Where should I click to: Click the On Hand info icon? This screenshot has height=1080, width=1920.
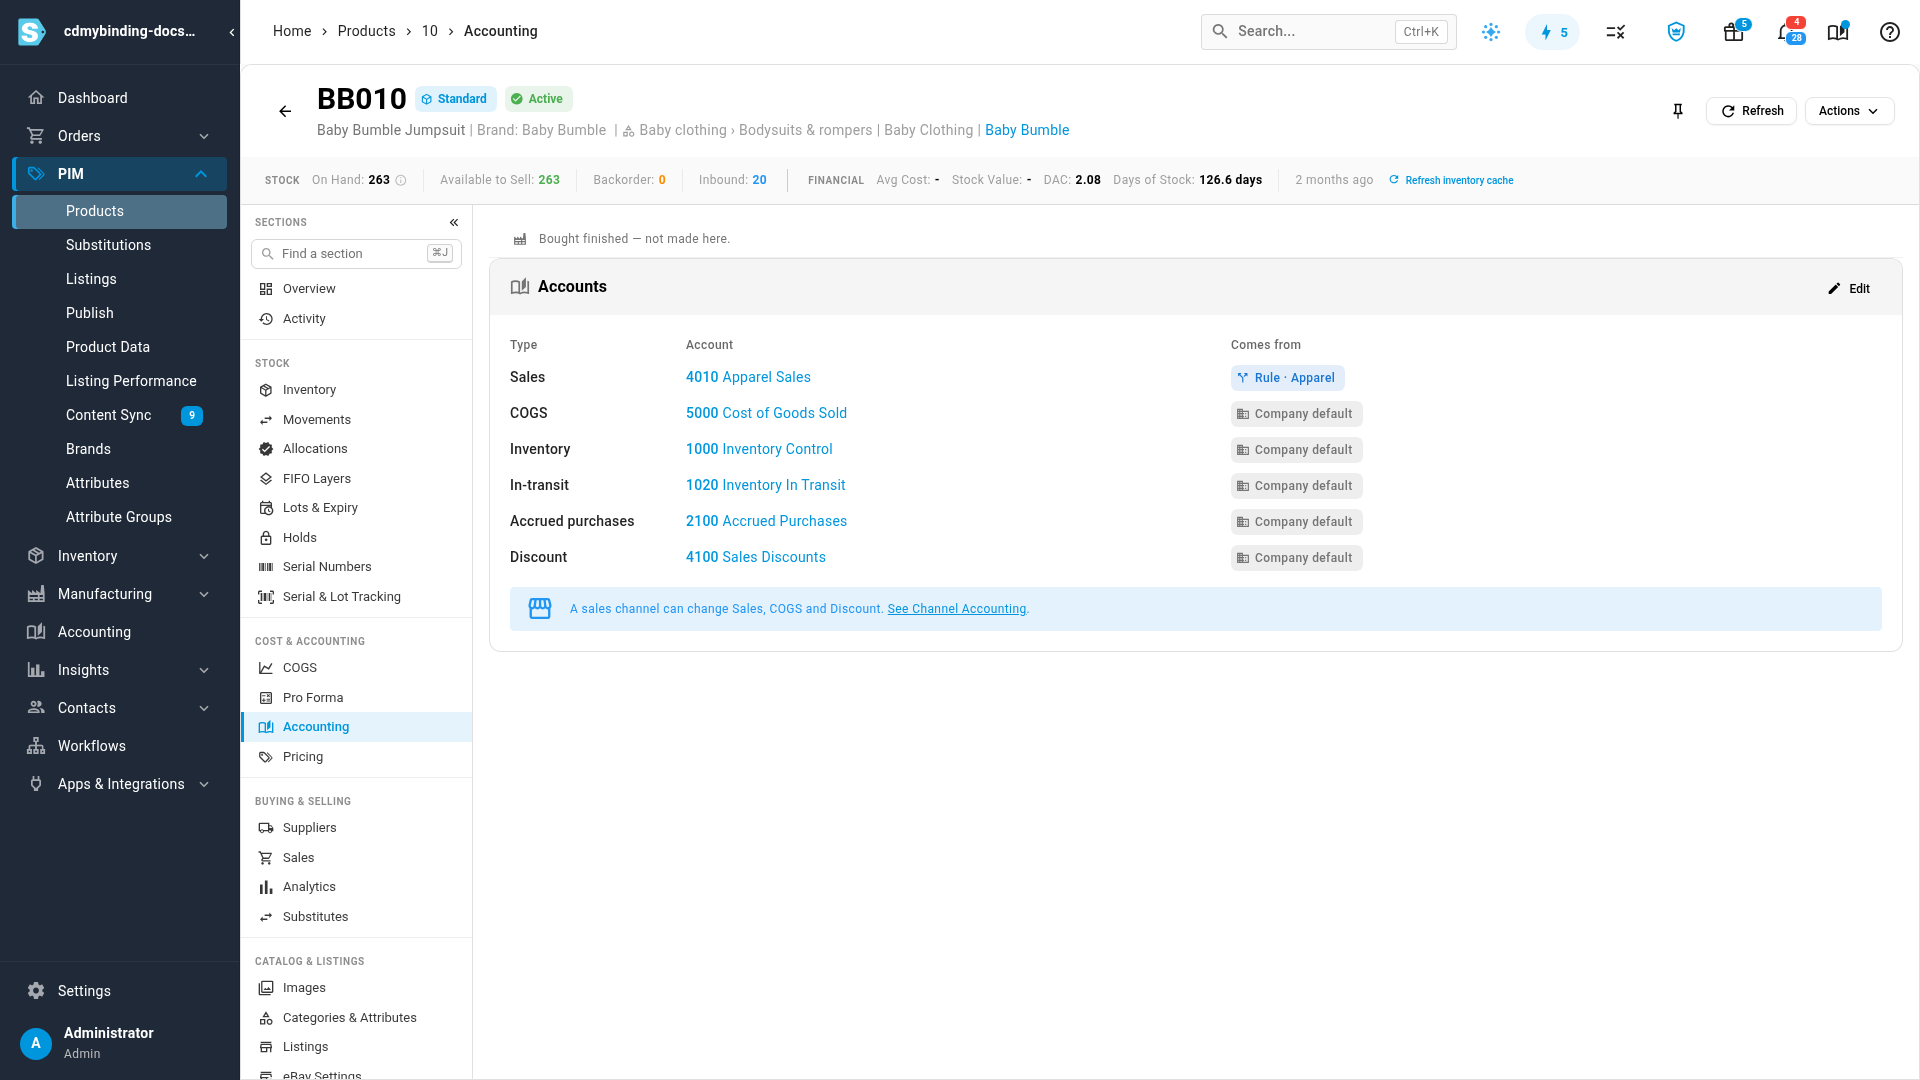coord(401,180)
